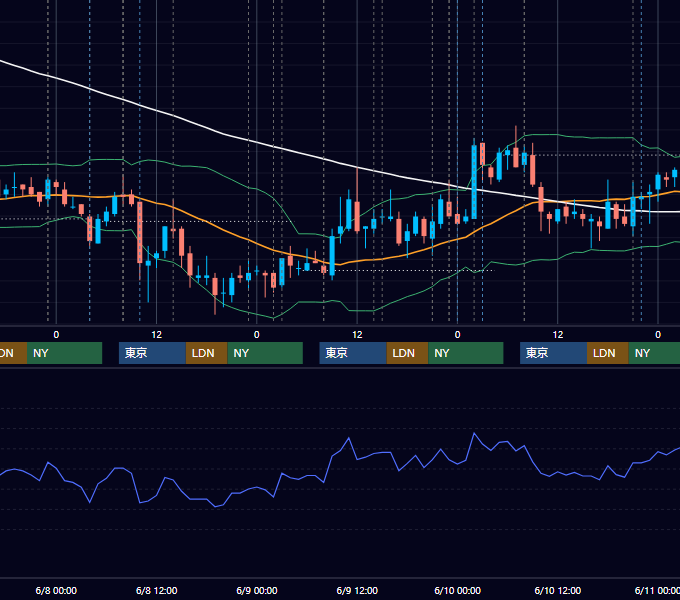Click the hour label 12 above 6/10 12:00
The image size is (680, 600).
[558, 335]
